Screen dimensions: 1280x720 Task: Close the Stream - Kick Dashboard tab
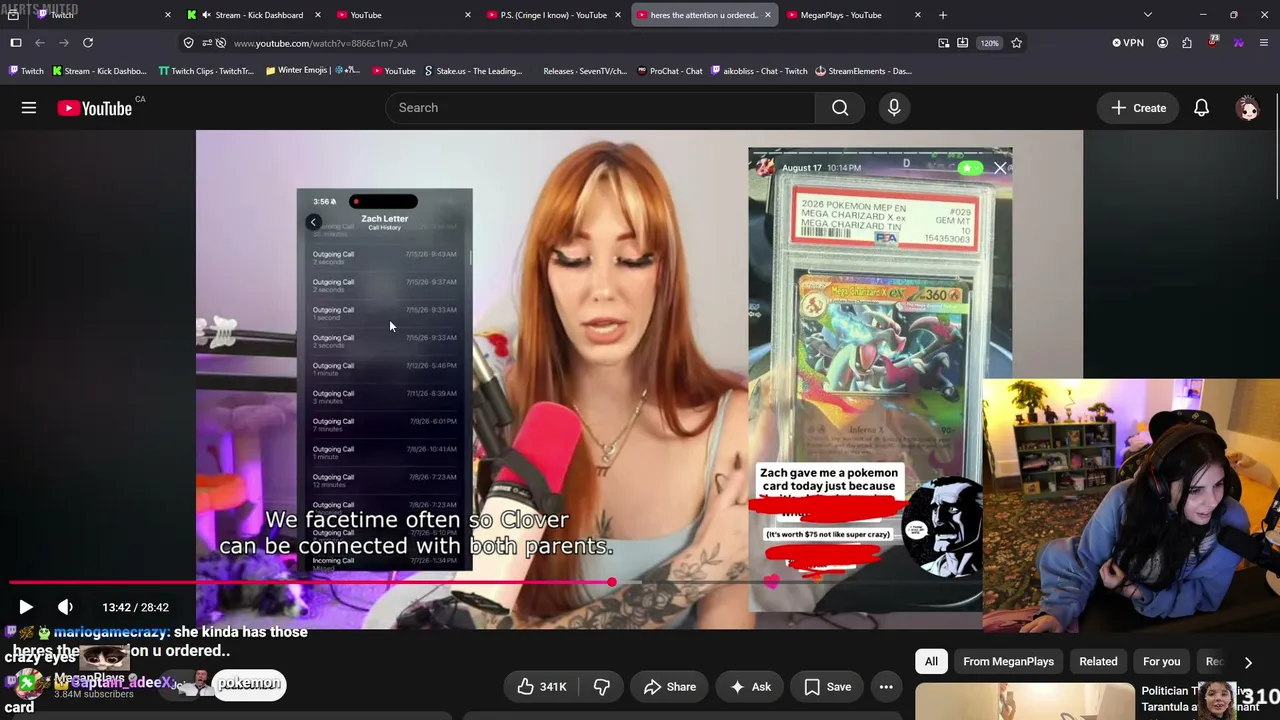coord(318,15)
